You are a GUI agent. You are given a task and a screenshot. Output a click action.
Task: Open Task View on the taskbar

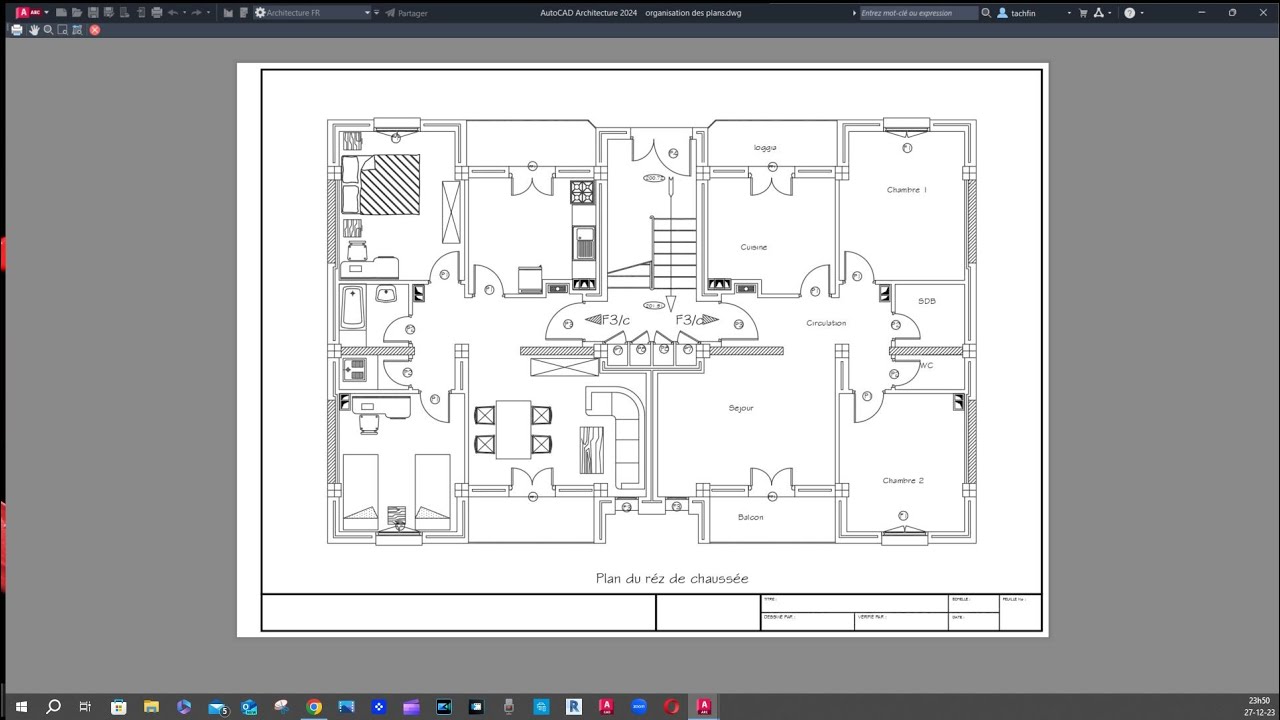point(85,707)
